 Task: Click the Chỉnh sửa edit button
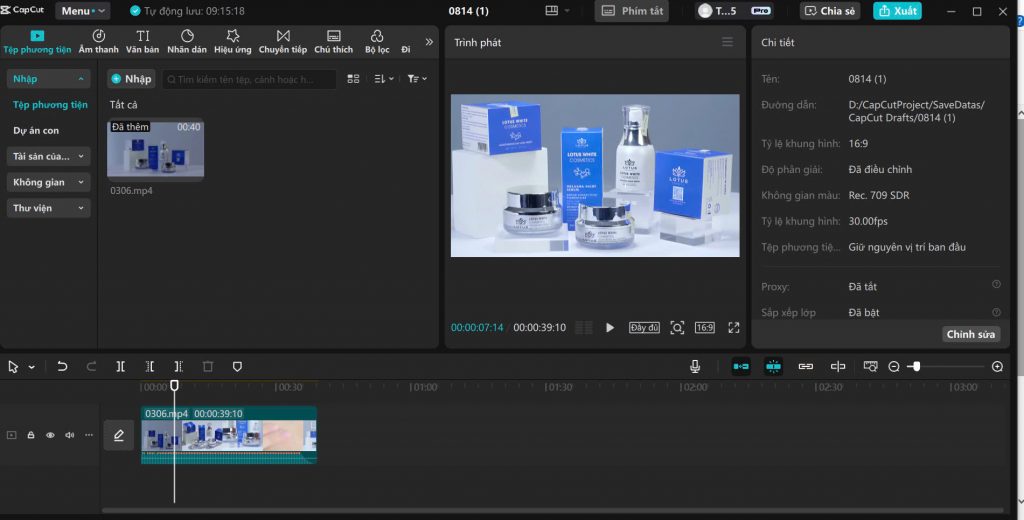[971, 334]
